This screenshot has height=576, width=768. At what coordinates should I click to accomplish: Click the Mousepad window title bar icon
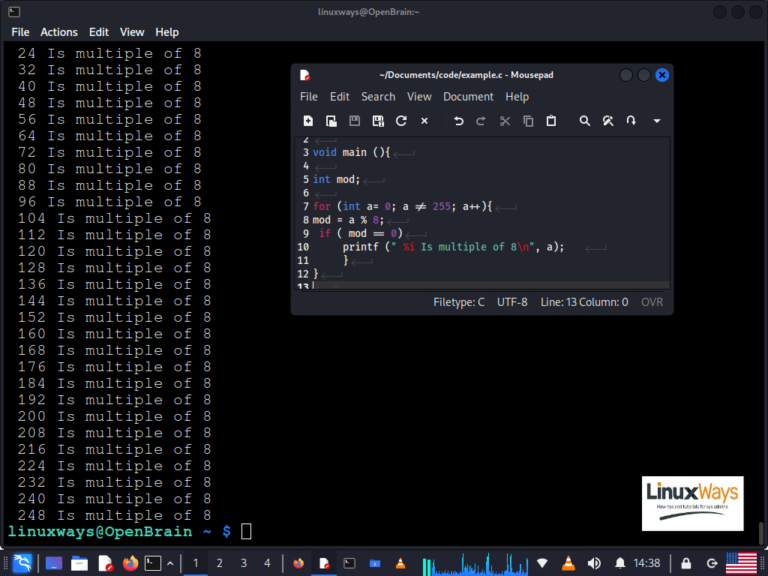[x=305, y=75]
